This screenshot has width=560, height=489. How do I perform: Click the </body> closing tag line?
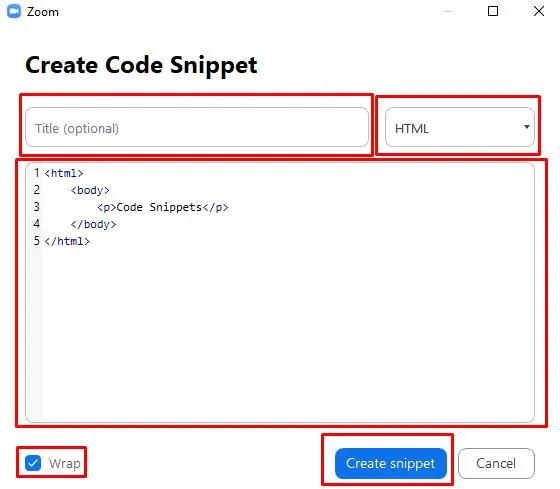point(93,224)
